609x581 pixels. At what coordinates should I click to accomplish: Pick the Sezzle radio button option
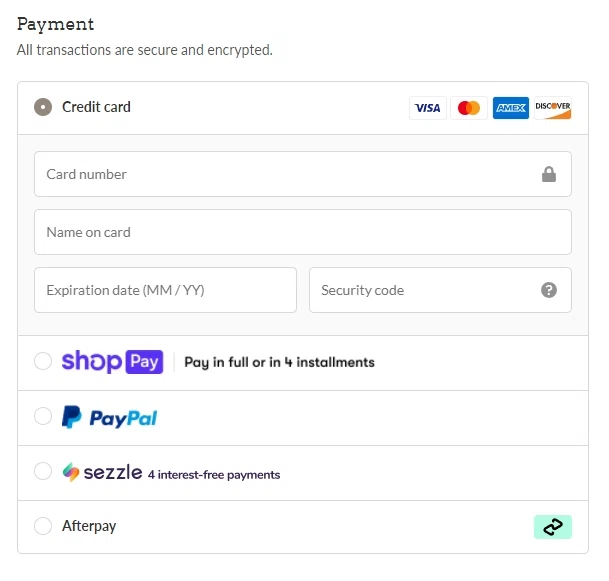click(x=43, y=471)
